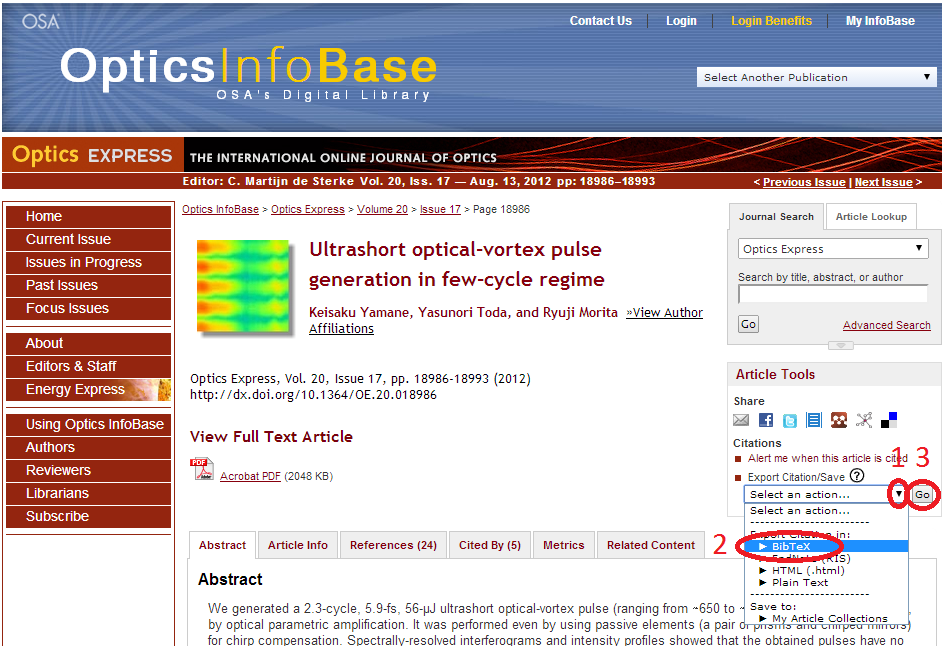This screenshot has width=942, height=646.
Task: Open the Export Citation help question mark
Action: (857, 476)
